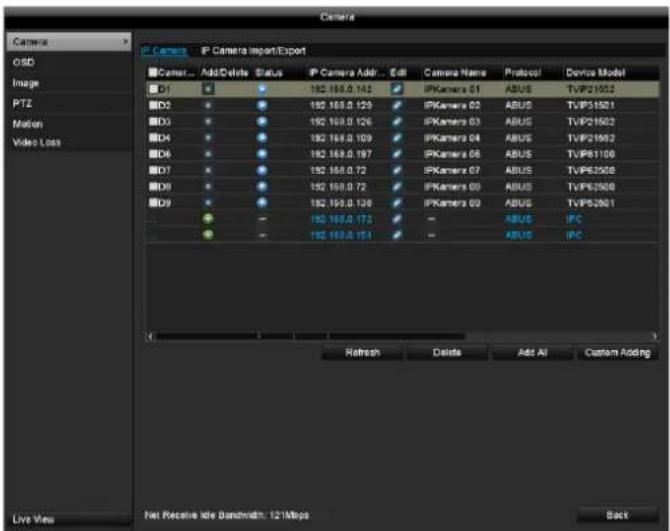Image resolution: width=670 pixels, height=531 pixels.
Task: Click the Refresh button
Action: click(362, 352)
